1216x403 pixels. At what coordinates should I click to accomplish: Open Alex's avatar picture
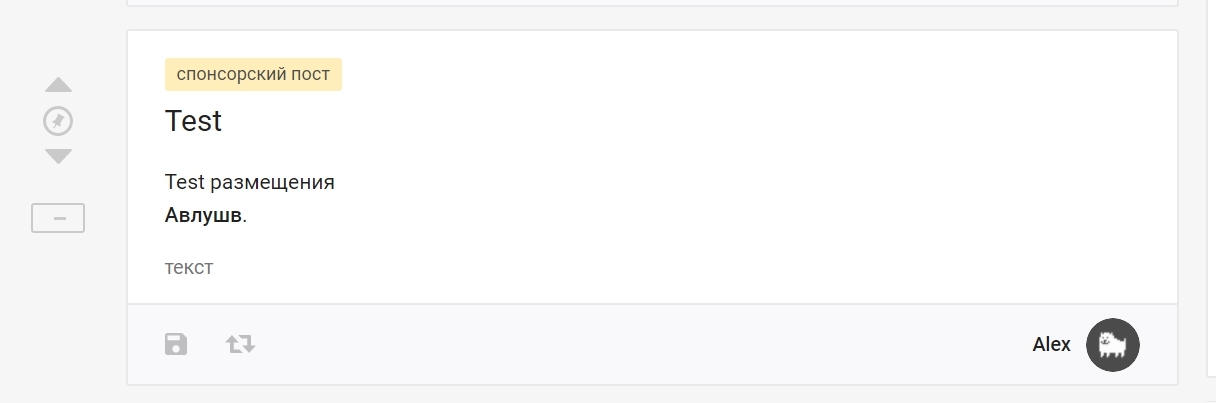tap(1113, 345)
